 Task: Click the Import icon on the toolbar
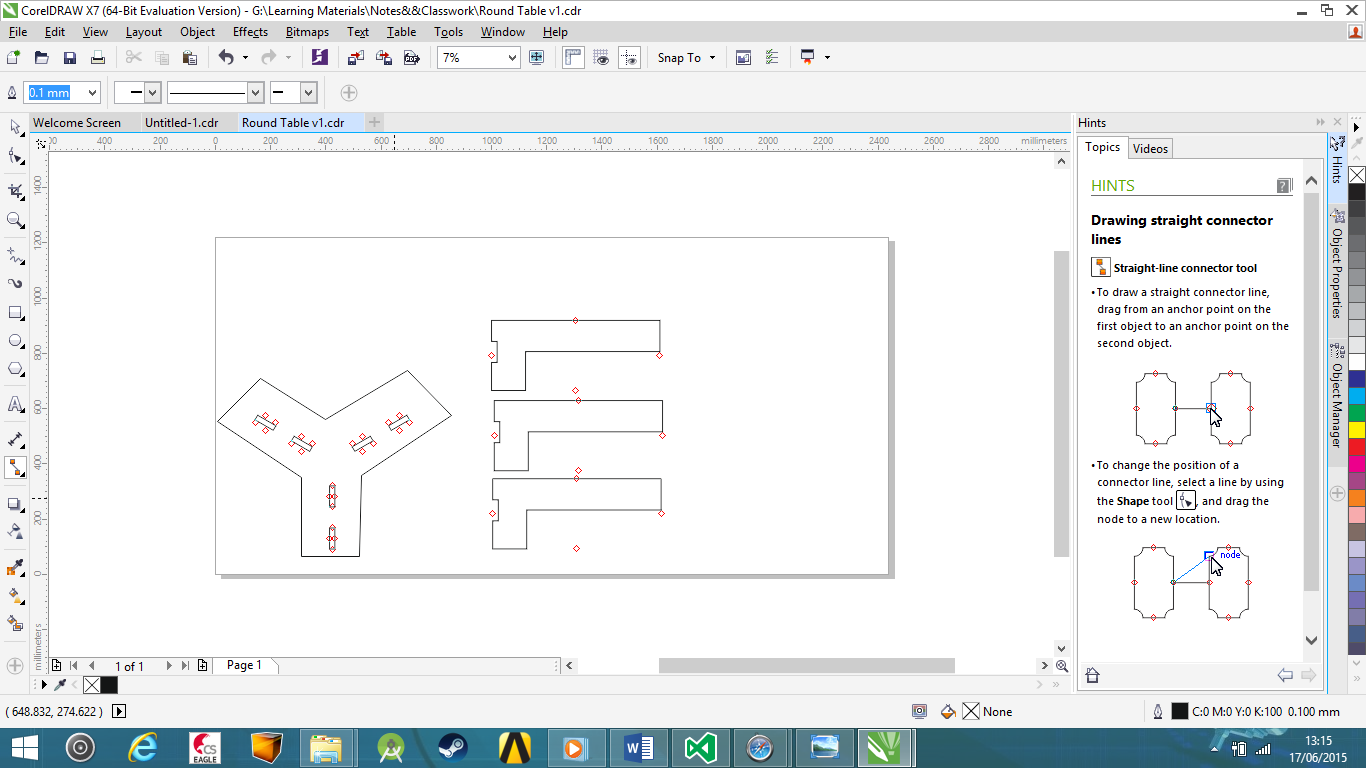tap(356, 58)
